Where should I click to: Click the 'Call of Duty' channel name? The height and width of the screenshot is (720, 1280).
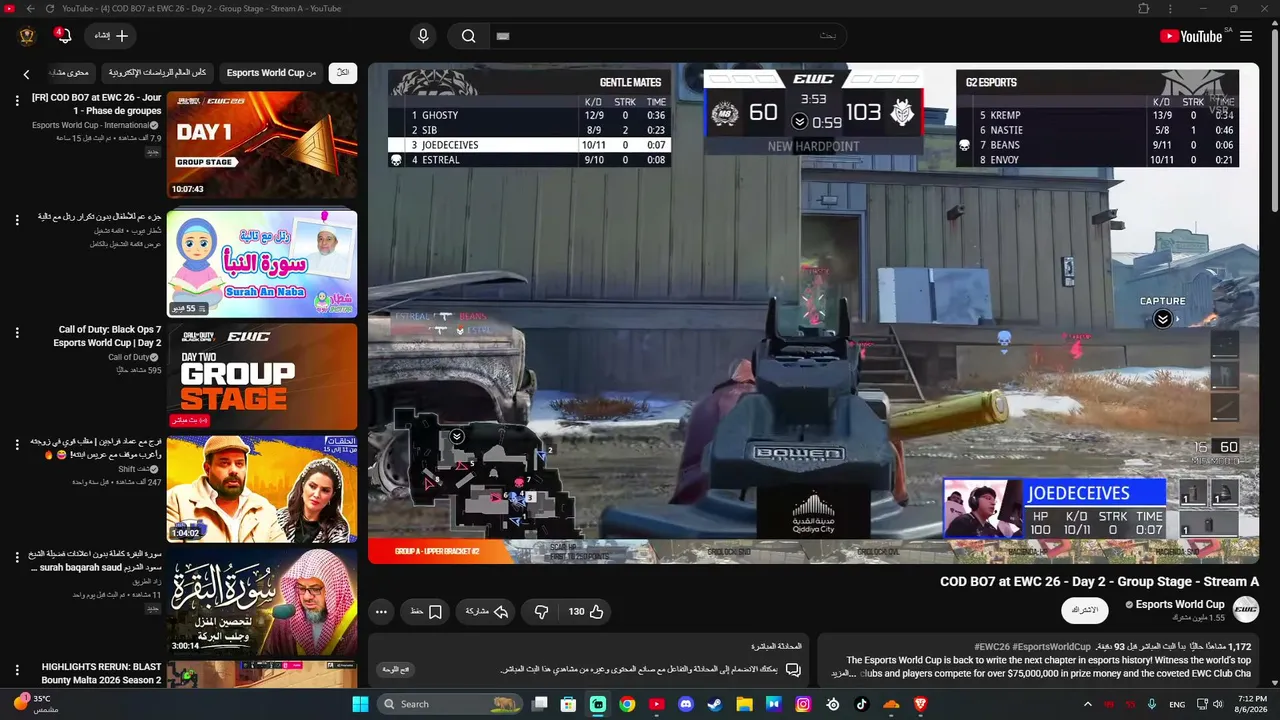click(x=129, y=357)
